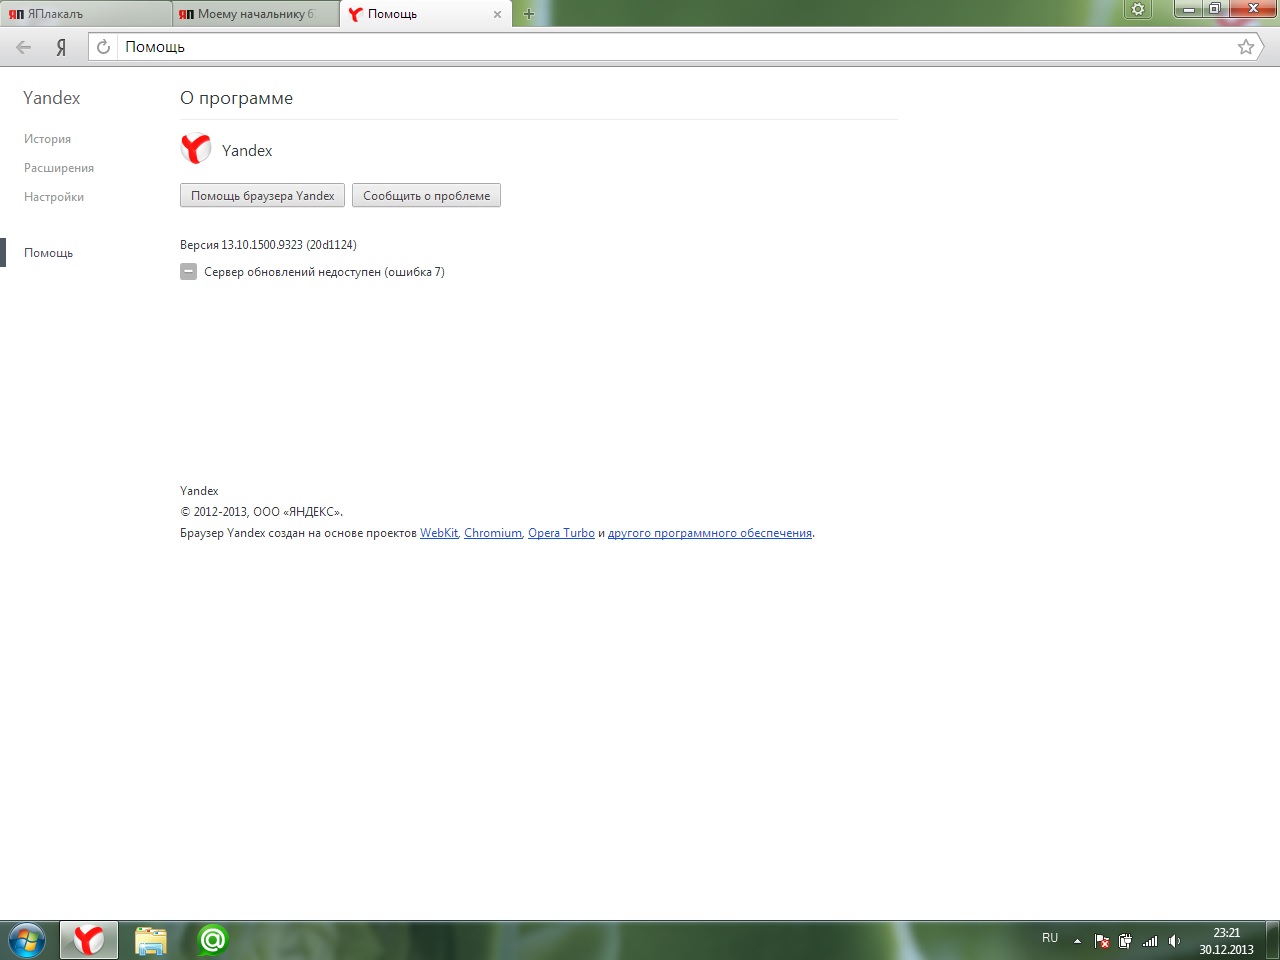
Task: Switch to the Моему начальнику tab
Action: pos(255,14)
